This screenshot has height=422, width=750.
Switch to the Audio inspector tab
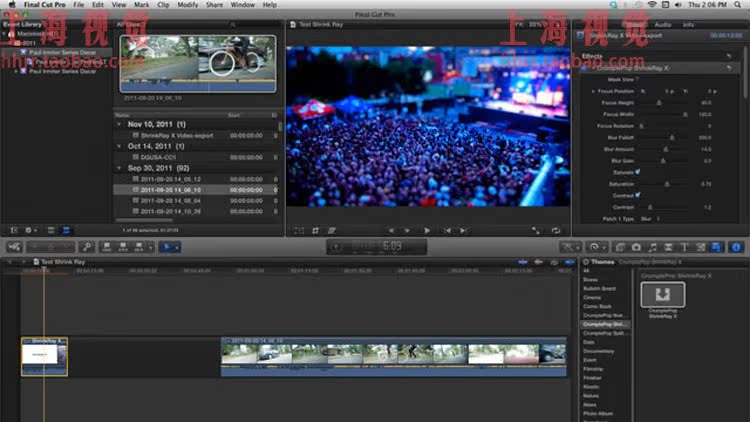click(663, 24)
